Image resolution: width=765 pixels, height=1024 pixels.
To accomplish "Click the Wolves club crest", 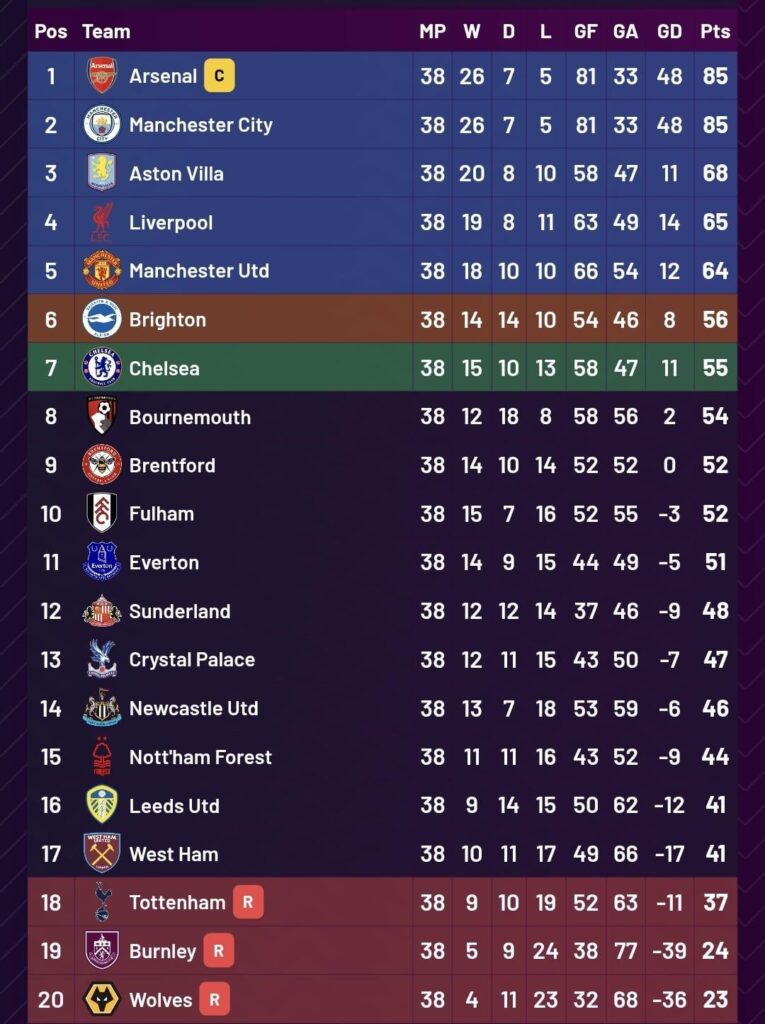I will pos(100,999).
